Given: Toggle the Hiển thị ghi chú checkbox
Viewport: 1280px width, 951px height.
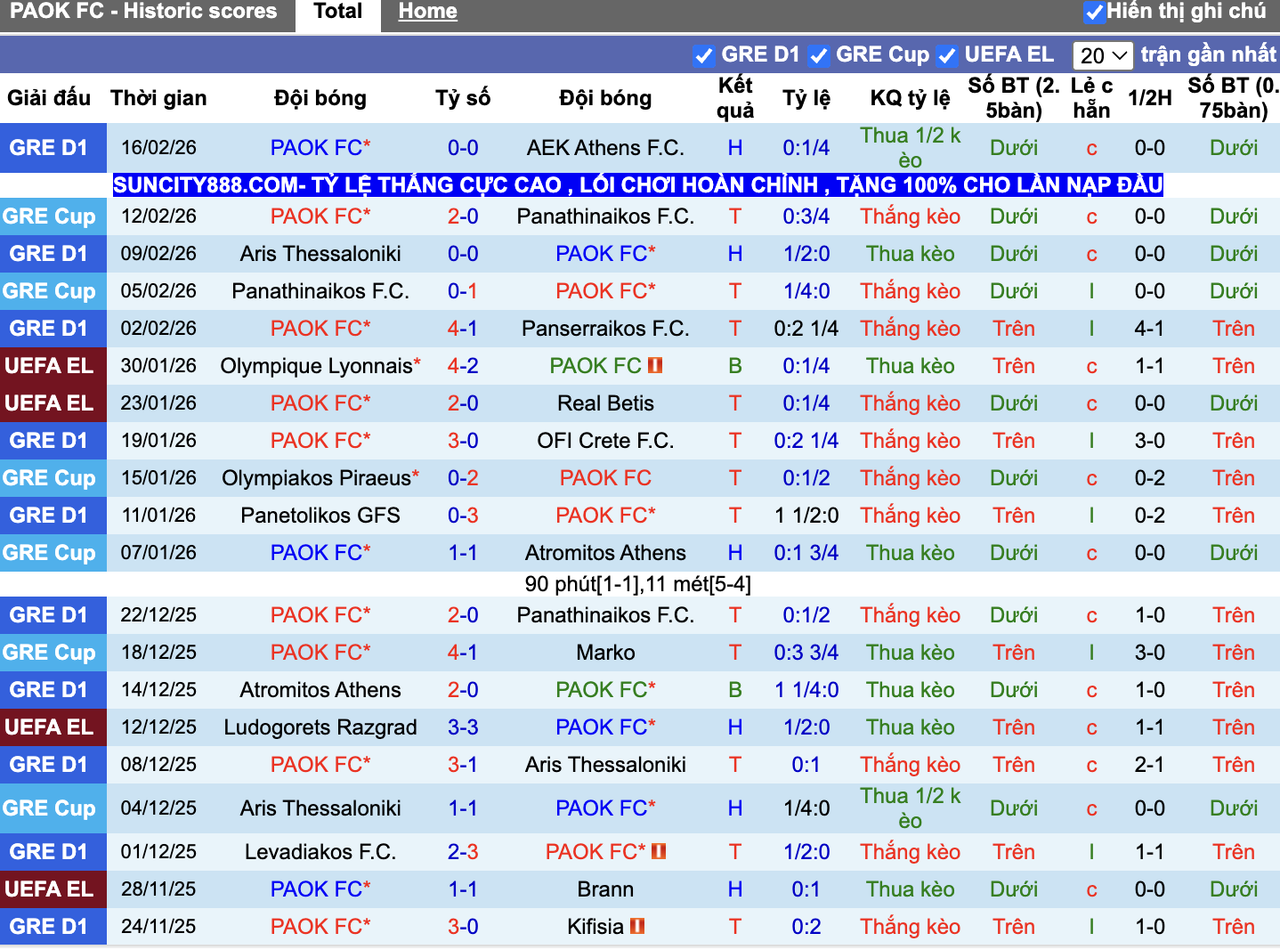Looking at the screenshot, I should [1094, 12].
